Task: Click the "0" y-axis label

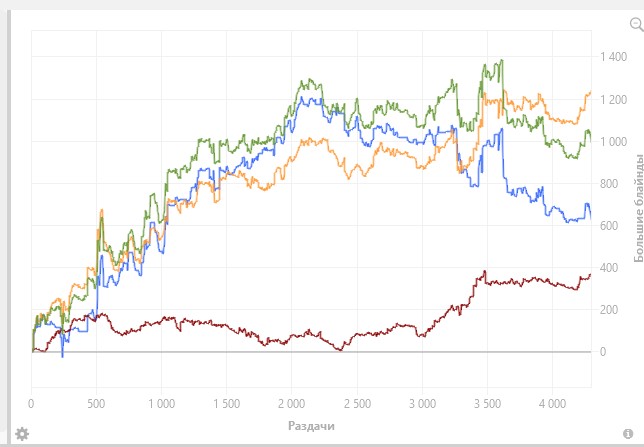Action: 603,352
